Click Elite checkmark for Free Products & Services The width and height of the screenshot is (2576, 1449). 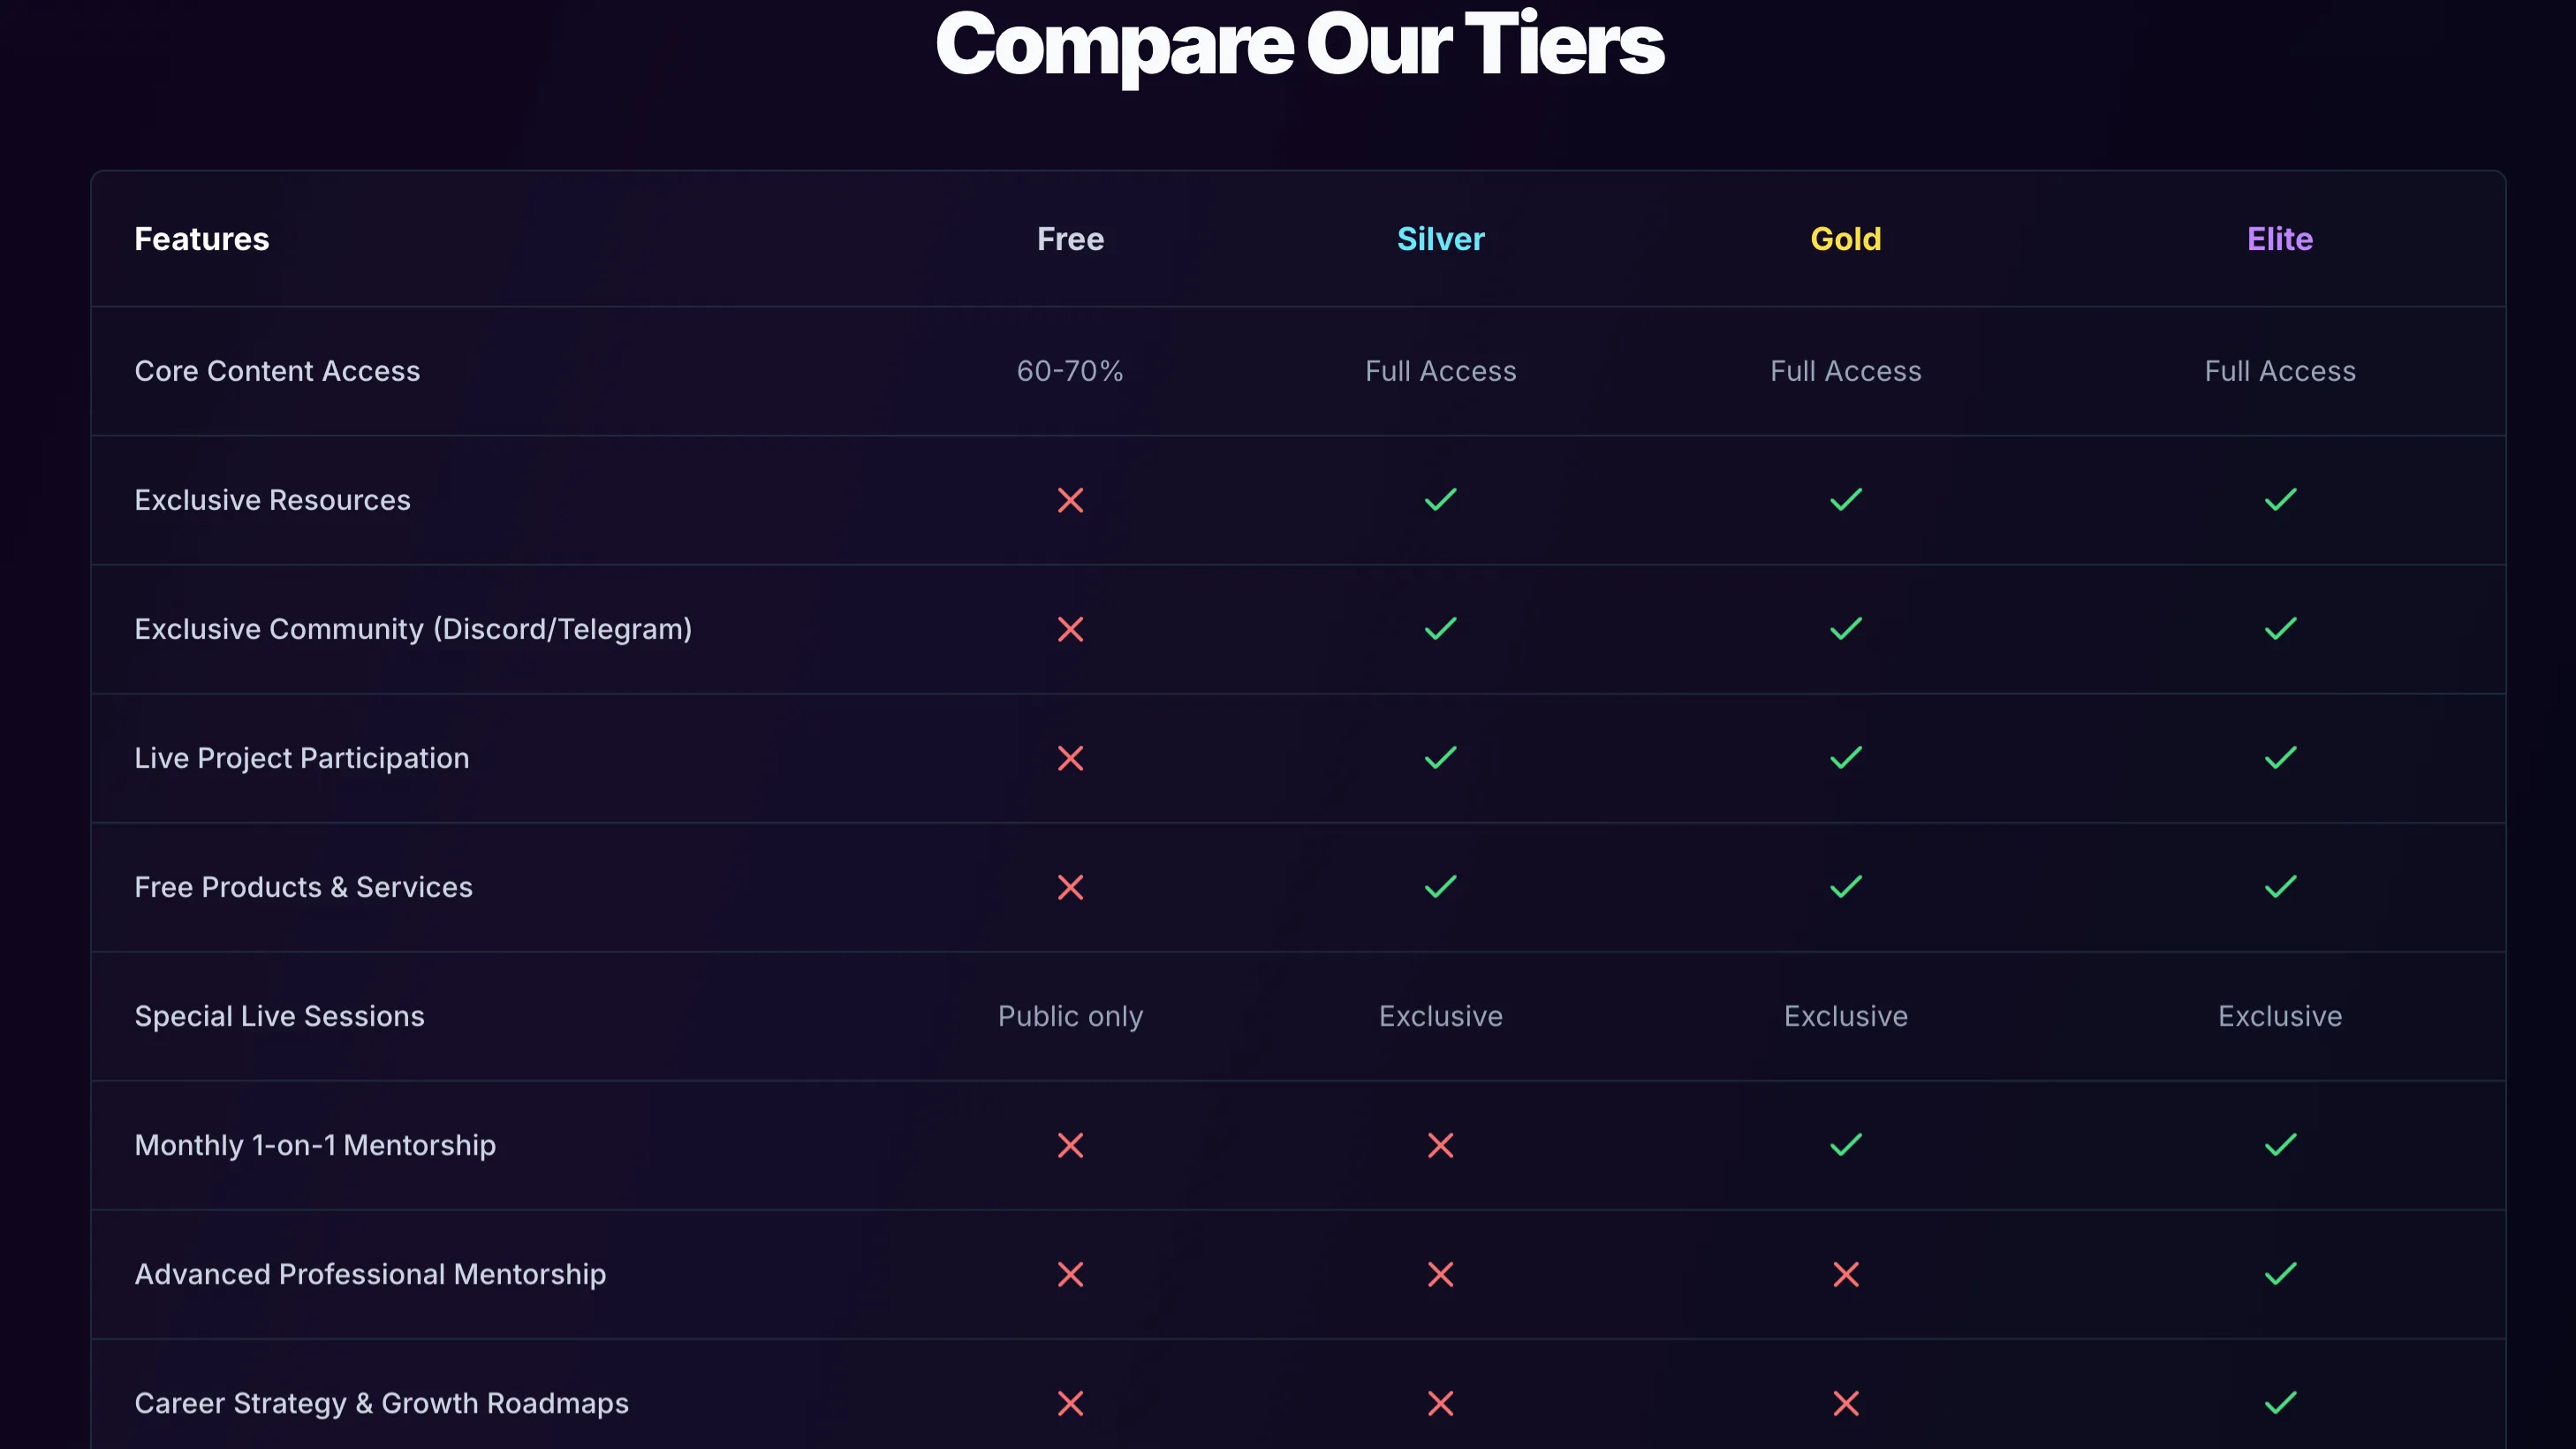[2280, 887]
